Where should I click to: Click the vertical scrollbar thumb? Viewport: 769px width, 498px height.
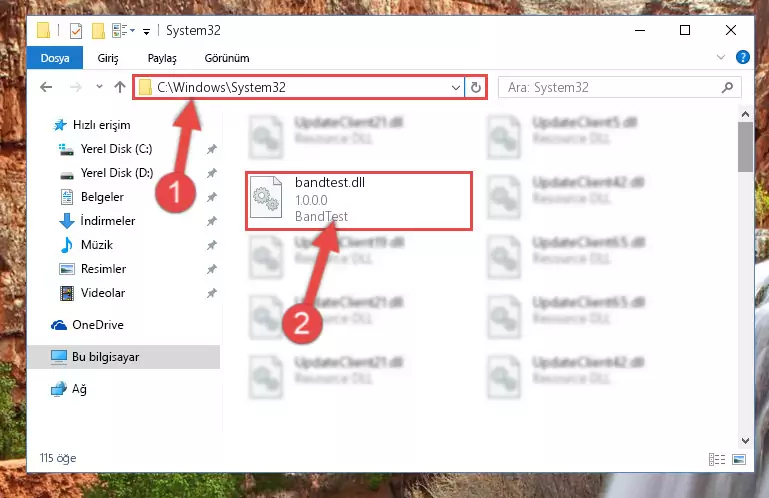[x=745, y=147]
